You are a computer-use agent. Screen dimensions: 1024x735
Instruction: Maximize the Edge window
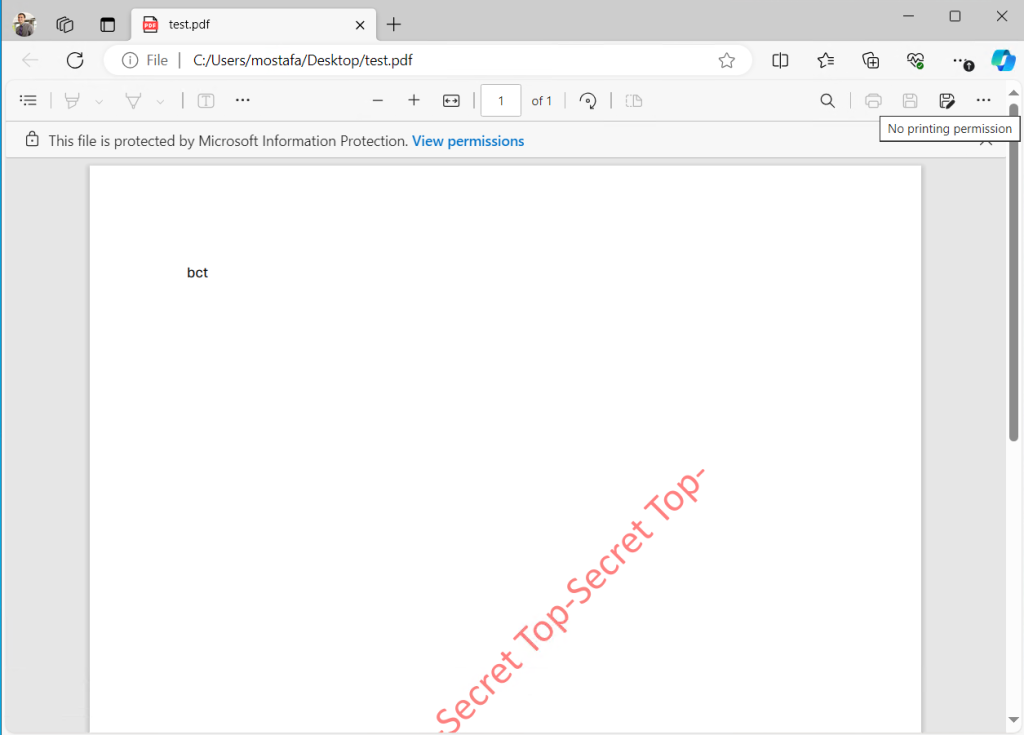point(955,16)
